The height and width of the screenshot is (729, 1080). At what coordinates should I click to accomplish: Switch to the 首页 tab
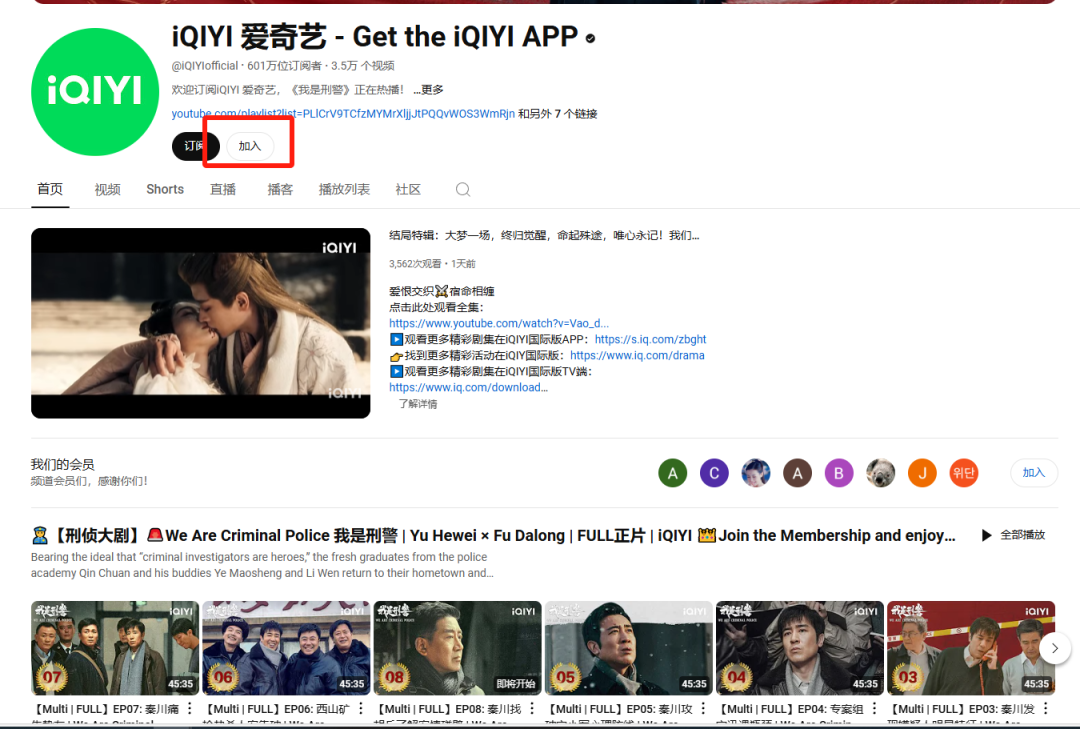(x=50, y=189)
